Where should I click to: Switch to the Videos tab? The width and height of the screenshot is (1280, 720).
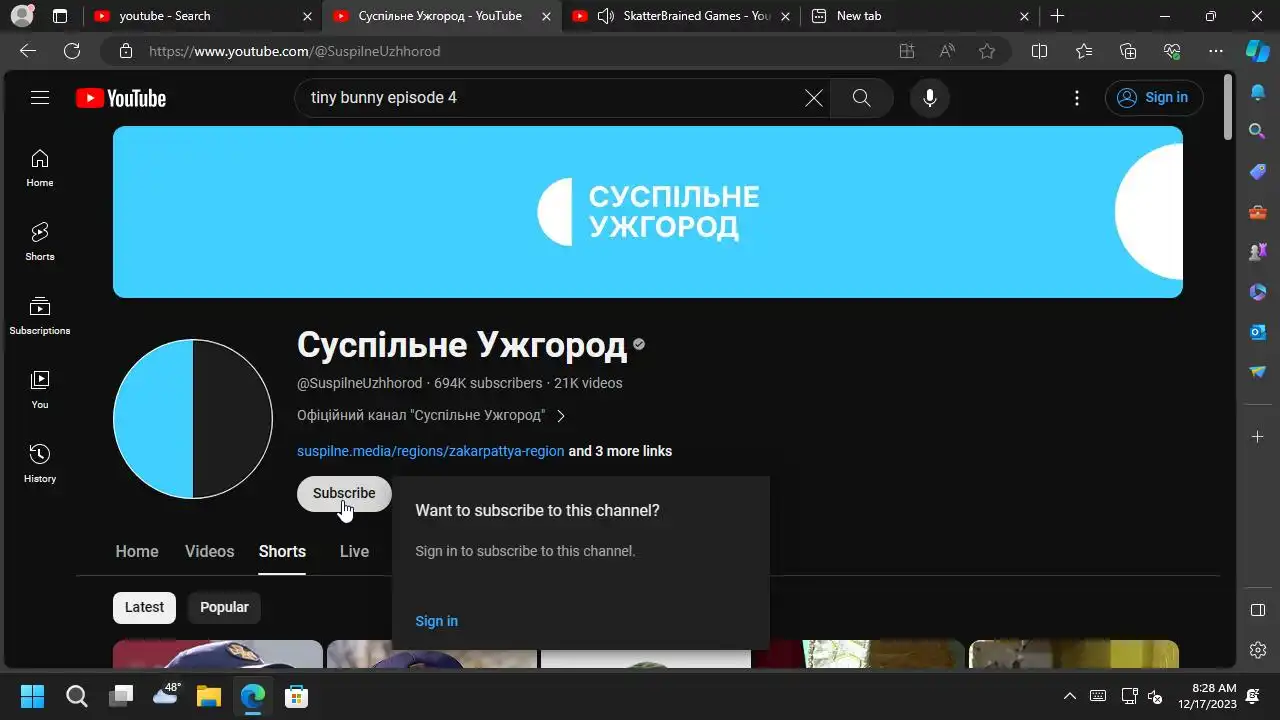(209, 552)
